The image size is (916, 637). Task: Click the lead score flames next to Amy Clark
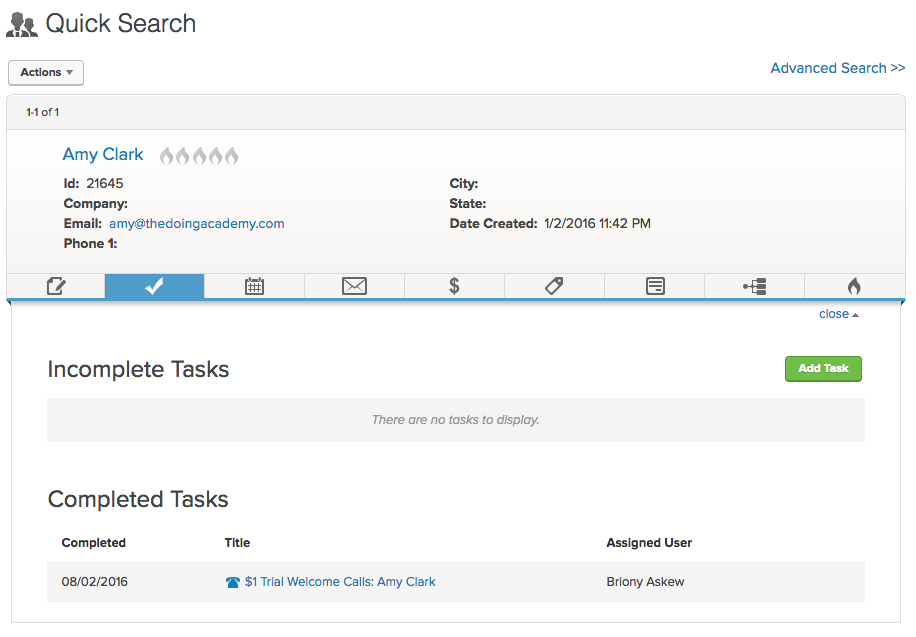(x=199, y=156)
